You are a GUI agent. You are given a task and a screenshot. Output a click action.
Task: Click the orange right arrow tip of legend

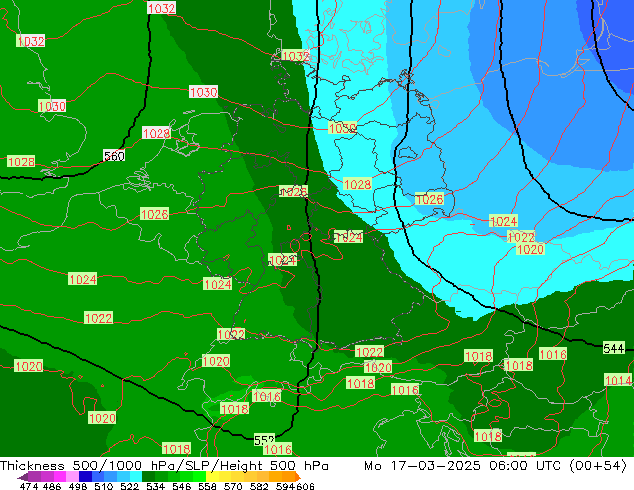[x=298, y=477]
